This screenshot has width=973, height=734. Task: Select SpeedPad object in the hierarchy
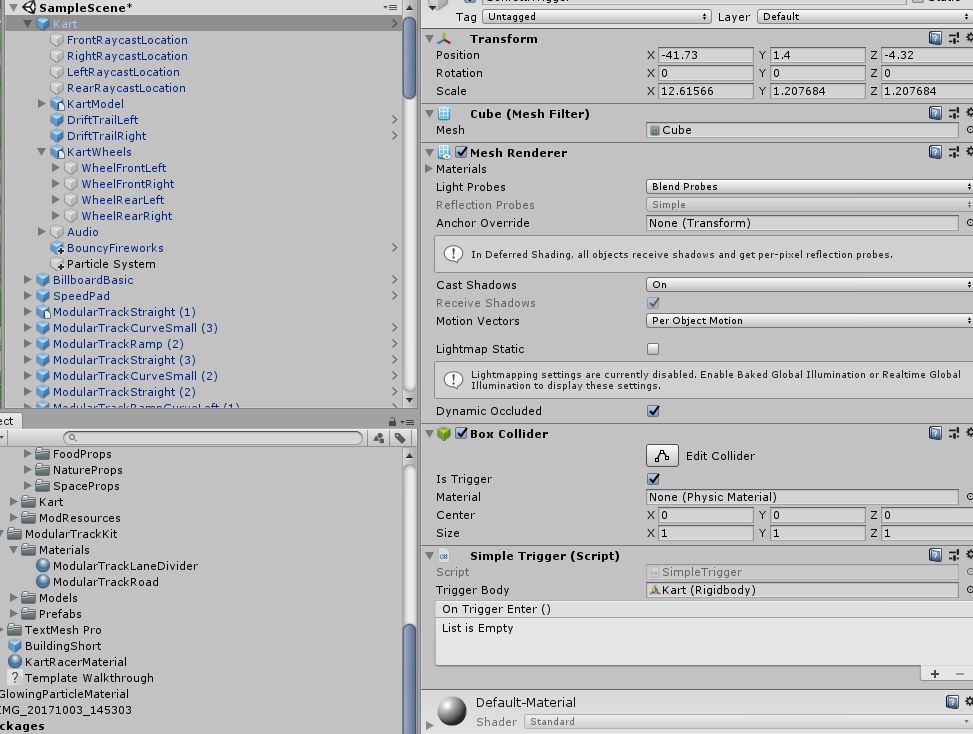pos(81,296)
